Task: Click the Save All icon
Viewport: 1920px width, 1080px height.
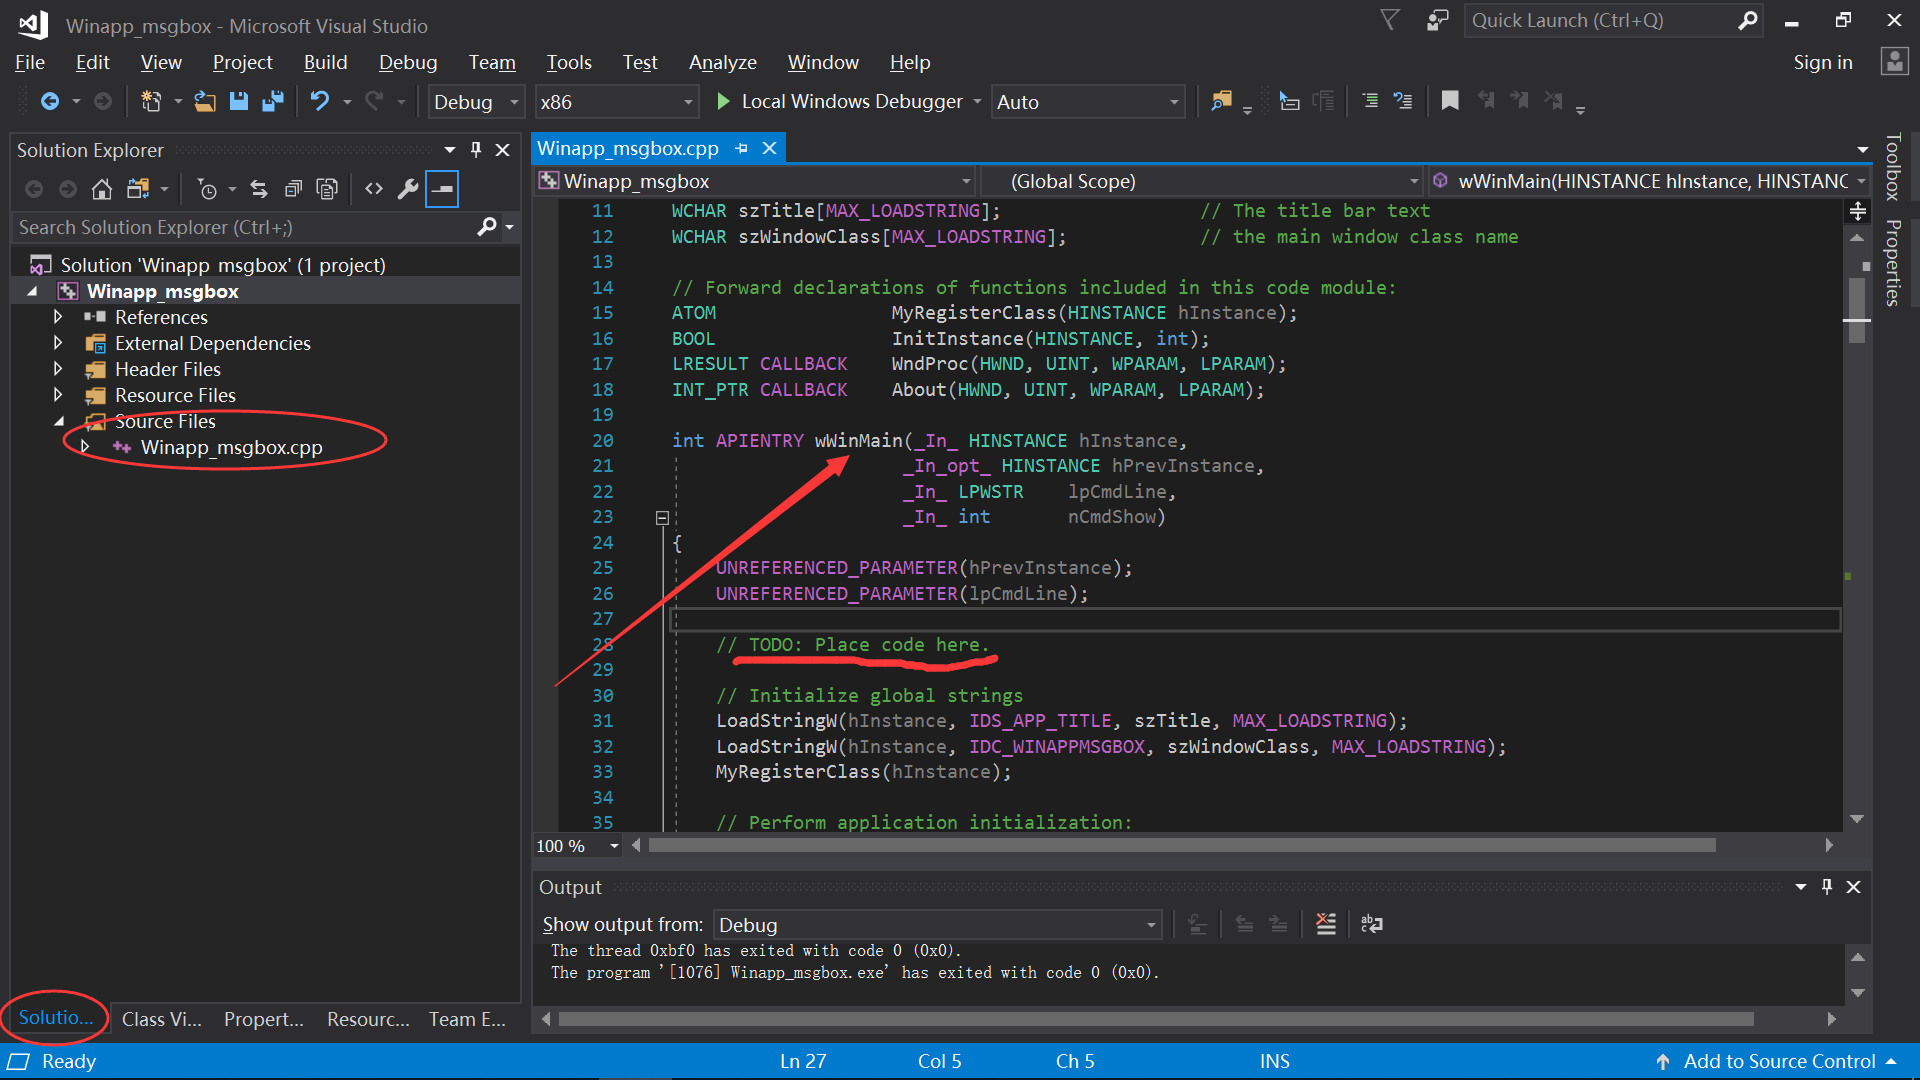Action: click(x=272, y=102)
